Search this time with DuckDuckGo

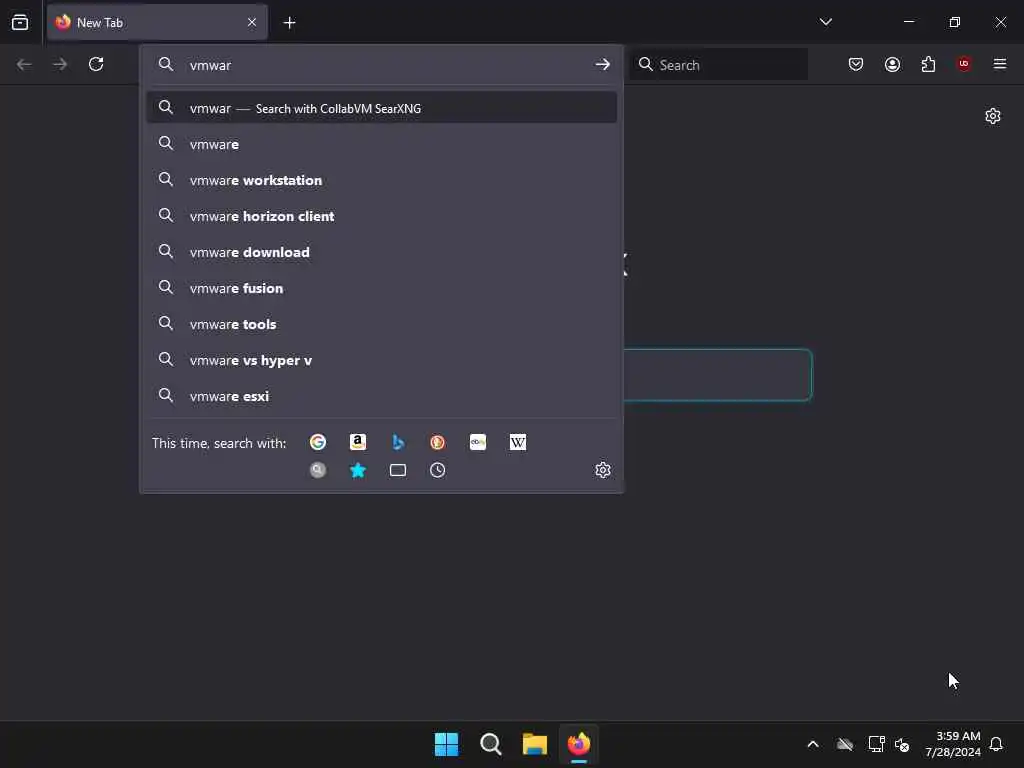[x=438, y=442]
